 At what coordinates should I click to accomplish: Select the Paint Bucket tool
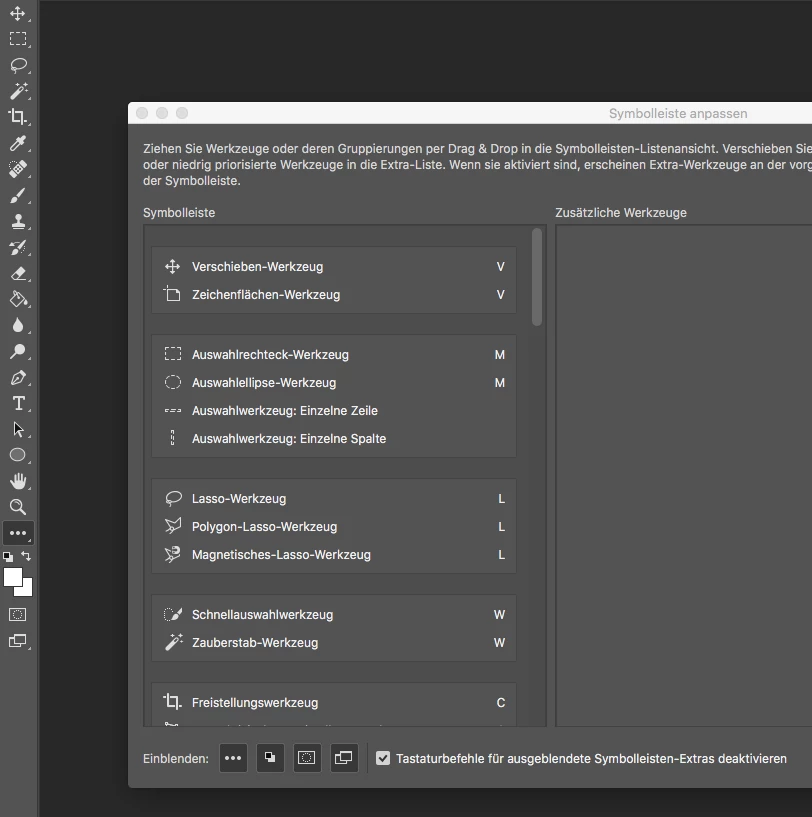pos(18,300)
